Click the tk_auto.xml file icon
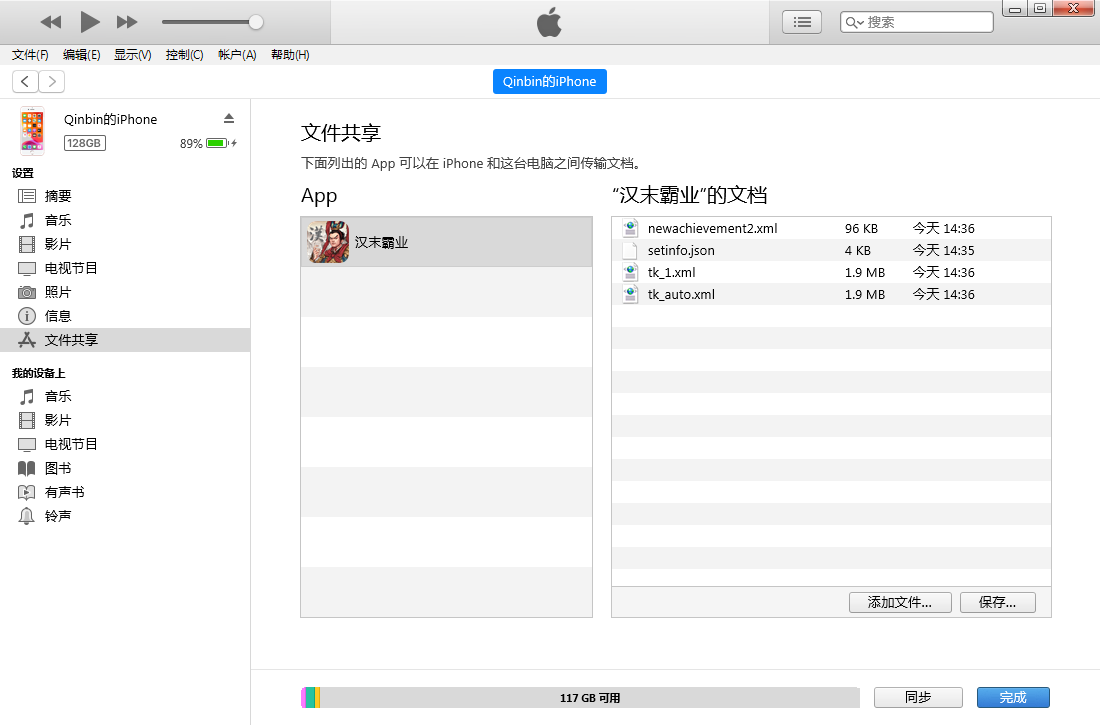 click(x=630, y=294)
